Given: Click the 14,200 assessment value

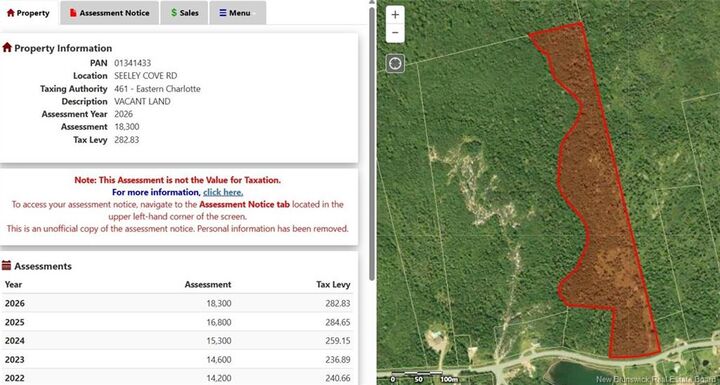Looking at the screenshot, I should pyautogui.click(x=219, y=378).
